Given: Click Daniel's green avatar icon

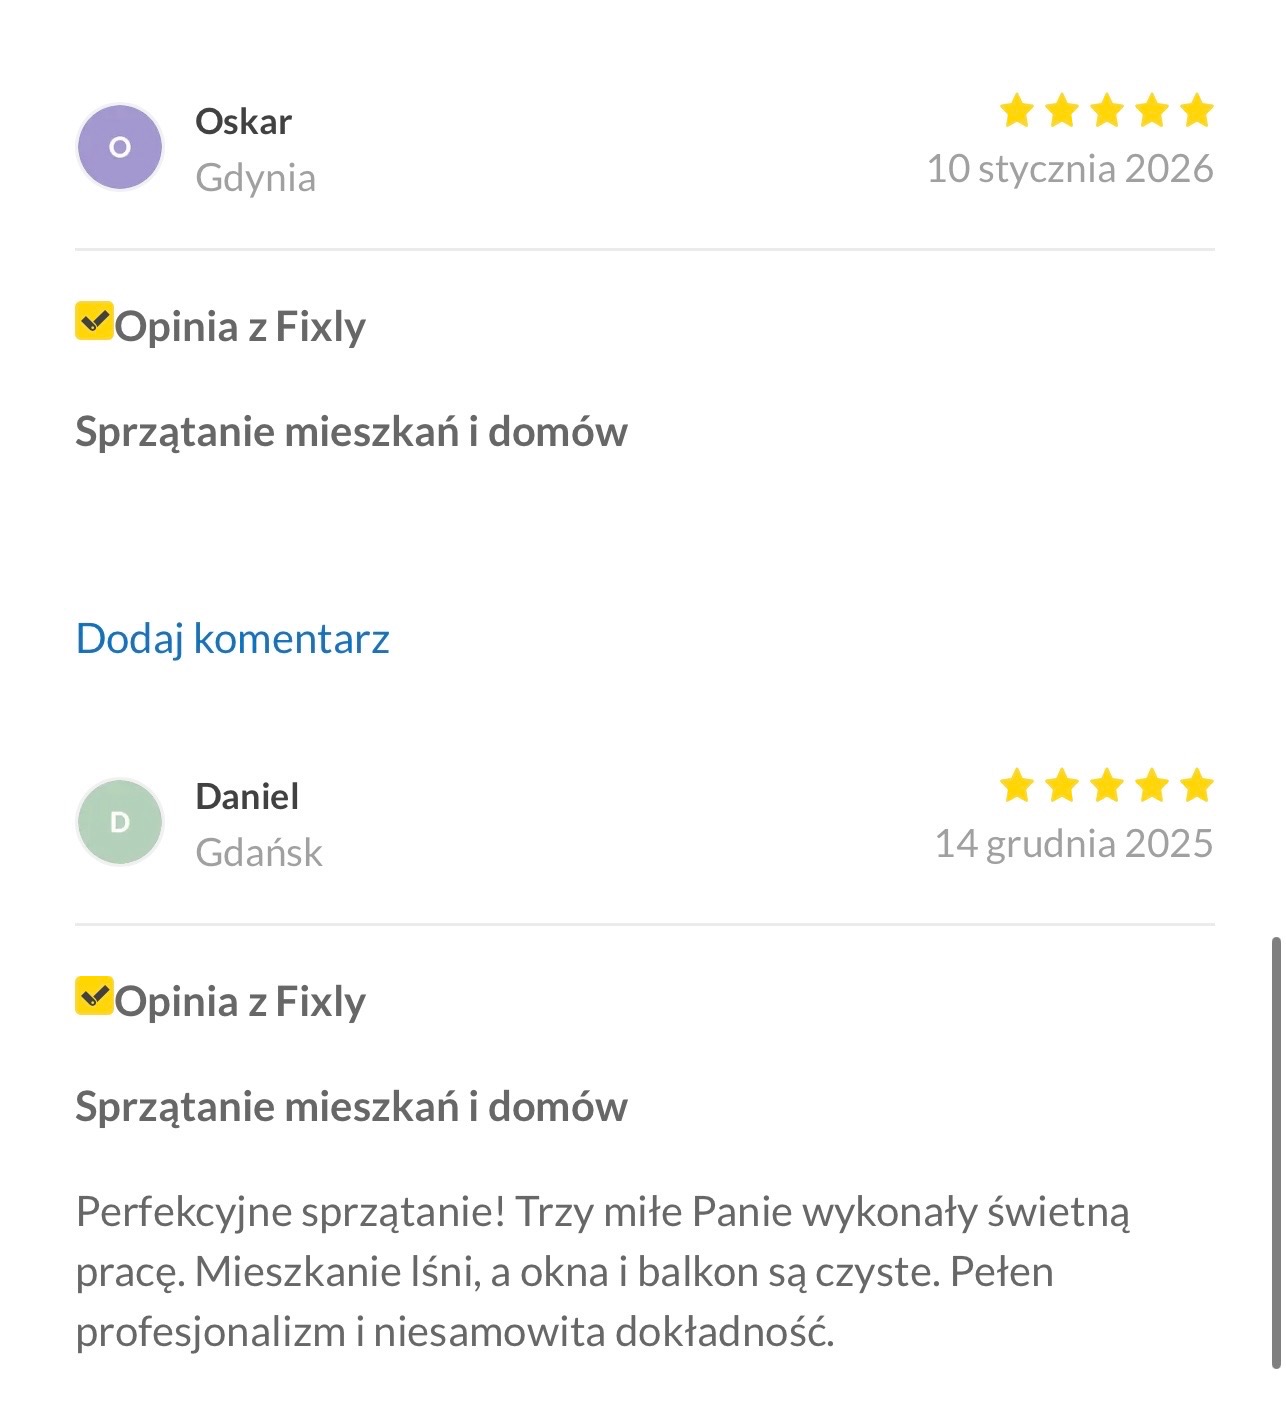Looking at the screenshot, I should coord(120,821).
